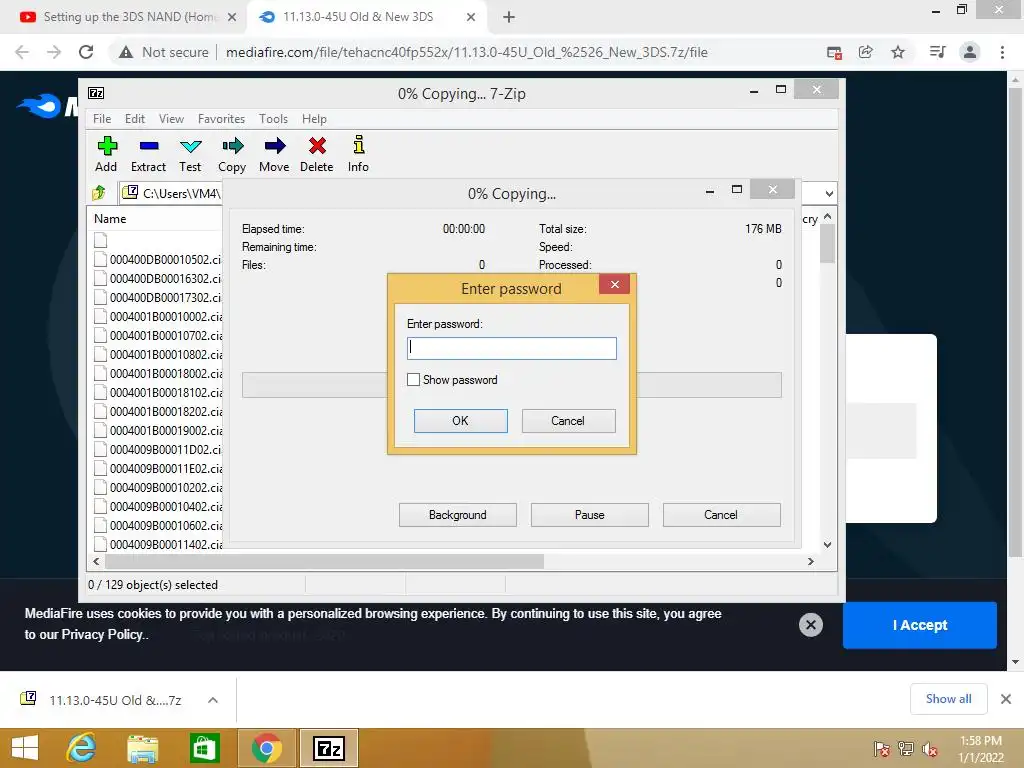
Task: Close the 11.13.0-45U Old & New 3DS tab
Action: pyautogui.click(x=471, y=17)
